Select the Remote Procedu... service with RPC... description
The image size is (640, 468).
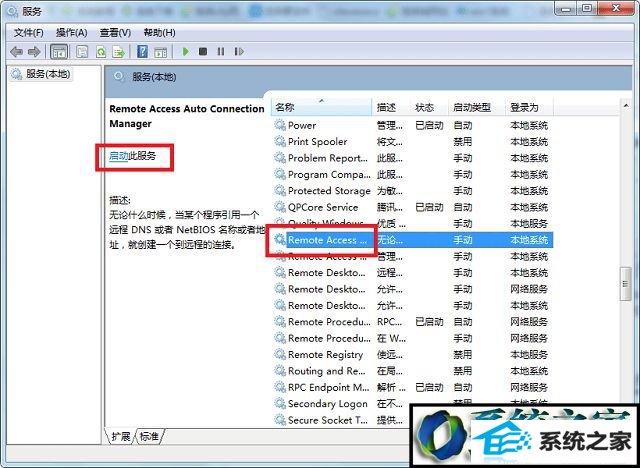pyautogui.click(x=412, y=322)
